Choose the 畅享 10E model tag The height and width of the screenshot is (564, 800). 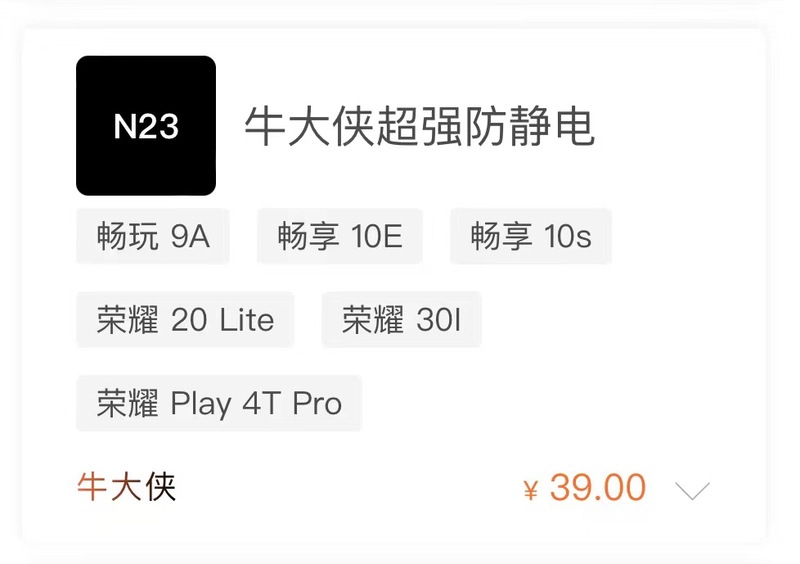coord(340,237)
